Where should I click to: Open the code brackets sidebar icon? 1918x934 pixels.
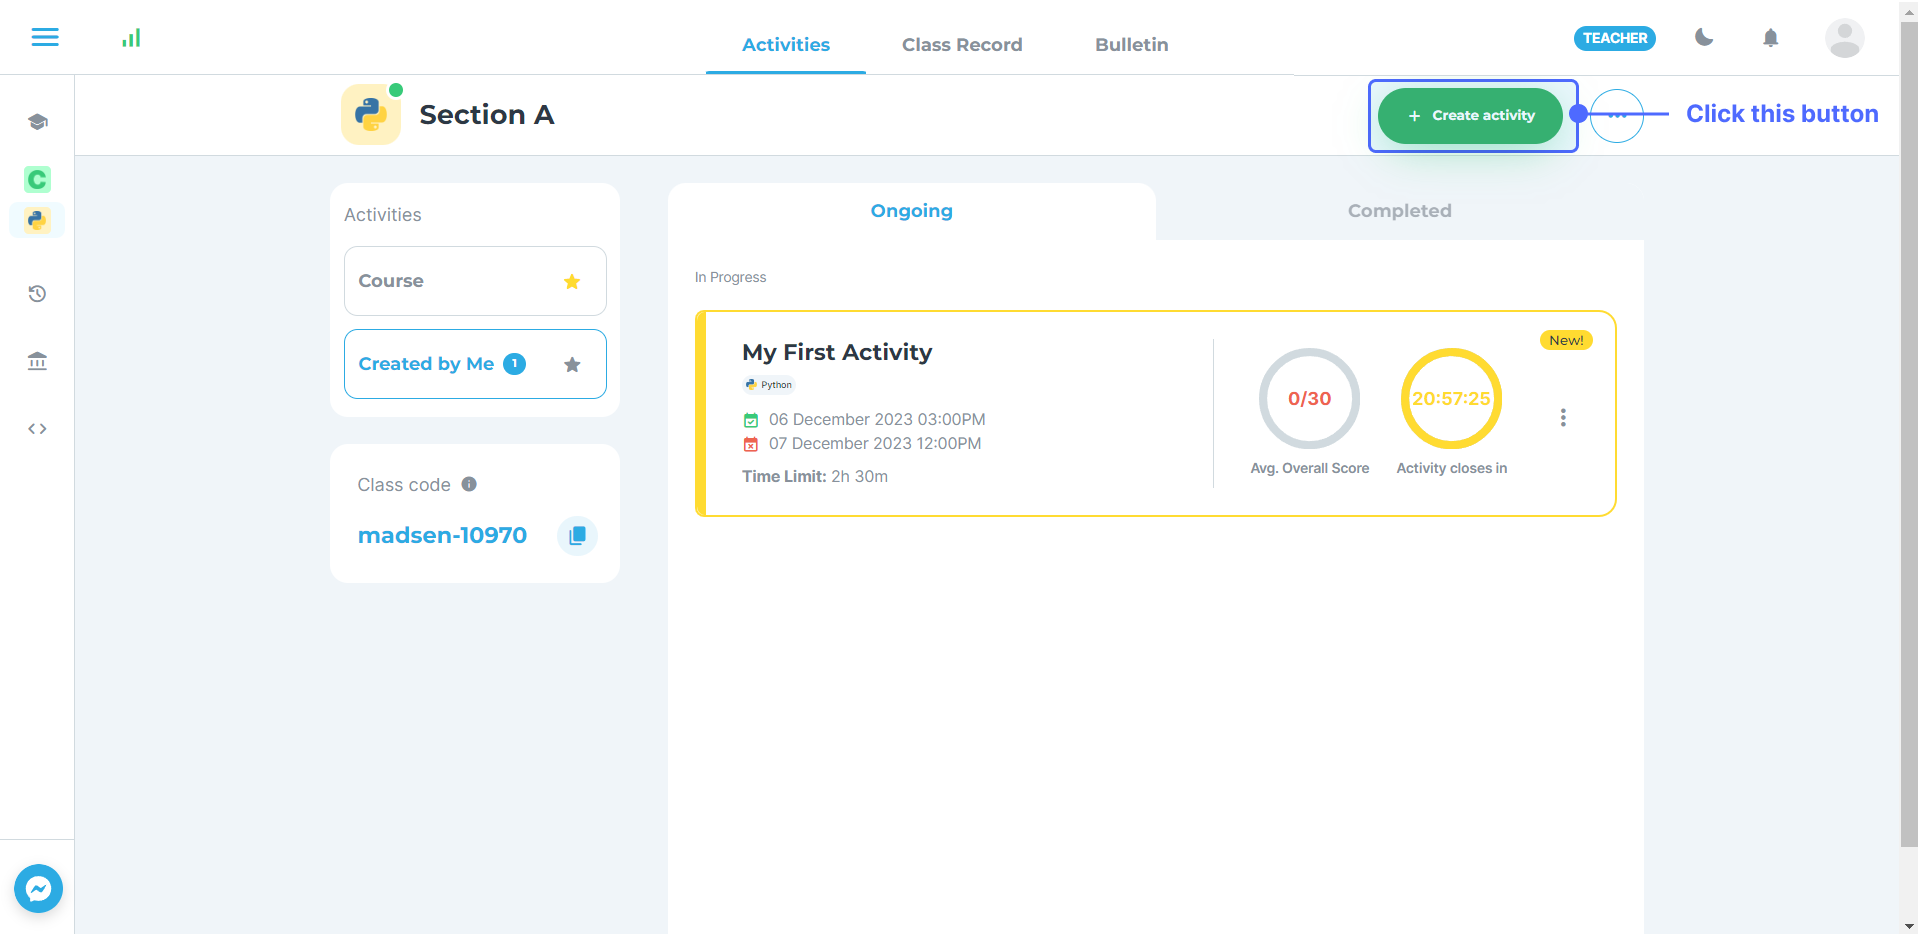click(x=38, y=429)
